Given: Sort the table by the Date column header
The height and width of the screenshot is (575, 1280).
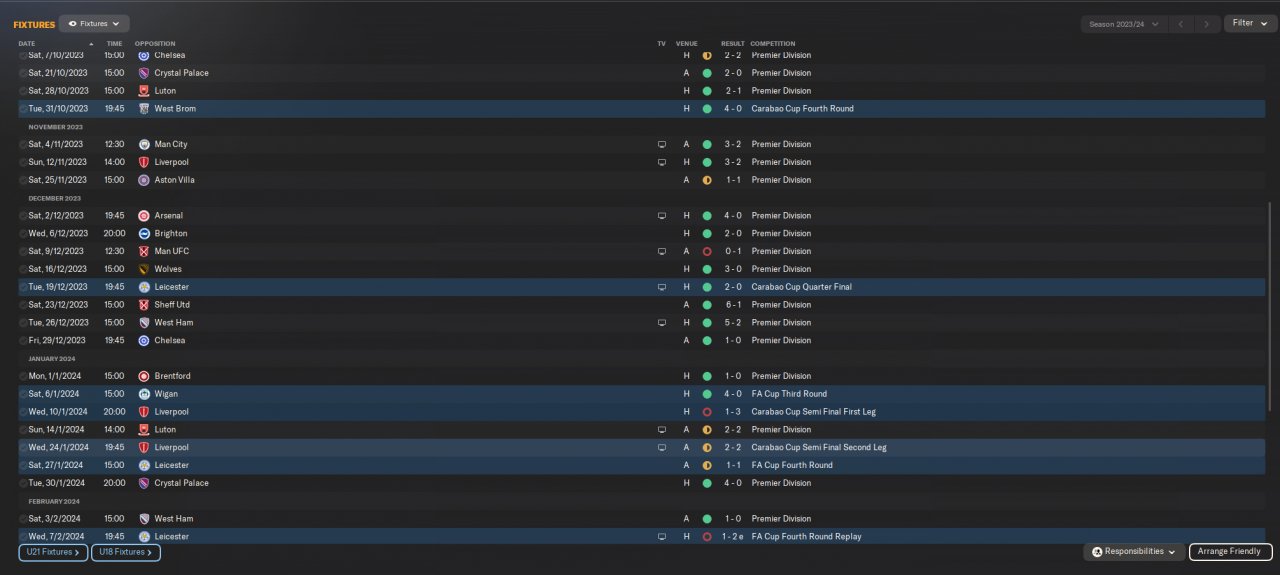Looking at the screenshot, I should tap(27, 44).
